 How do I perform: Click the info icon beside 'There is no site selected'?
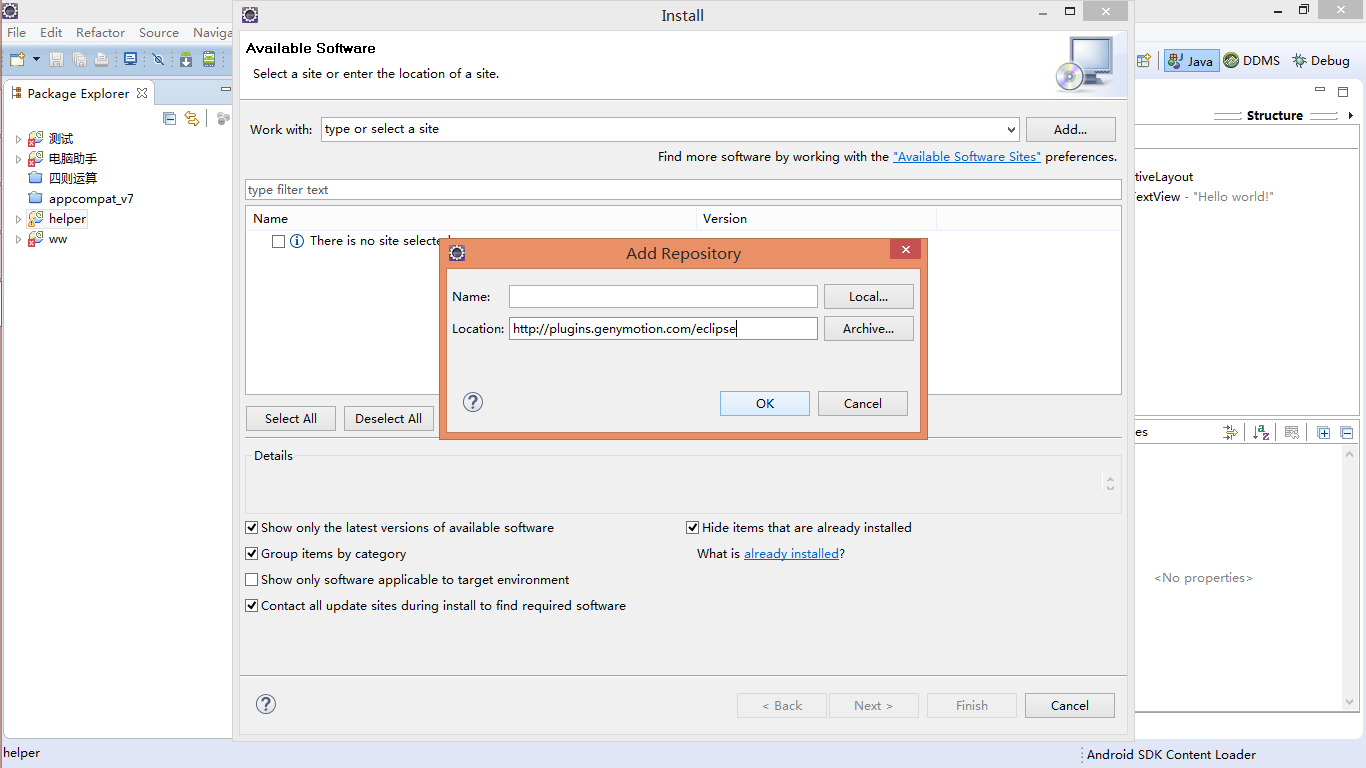tap(297, 241)
